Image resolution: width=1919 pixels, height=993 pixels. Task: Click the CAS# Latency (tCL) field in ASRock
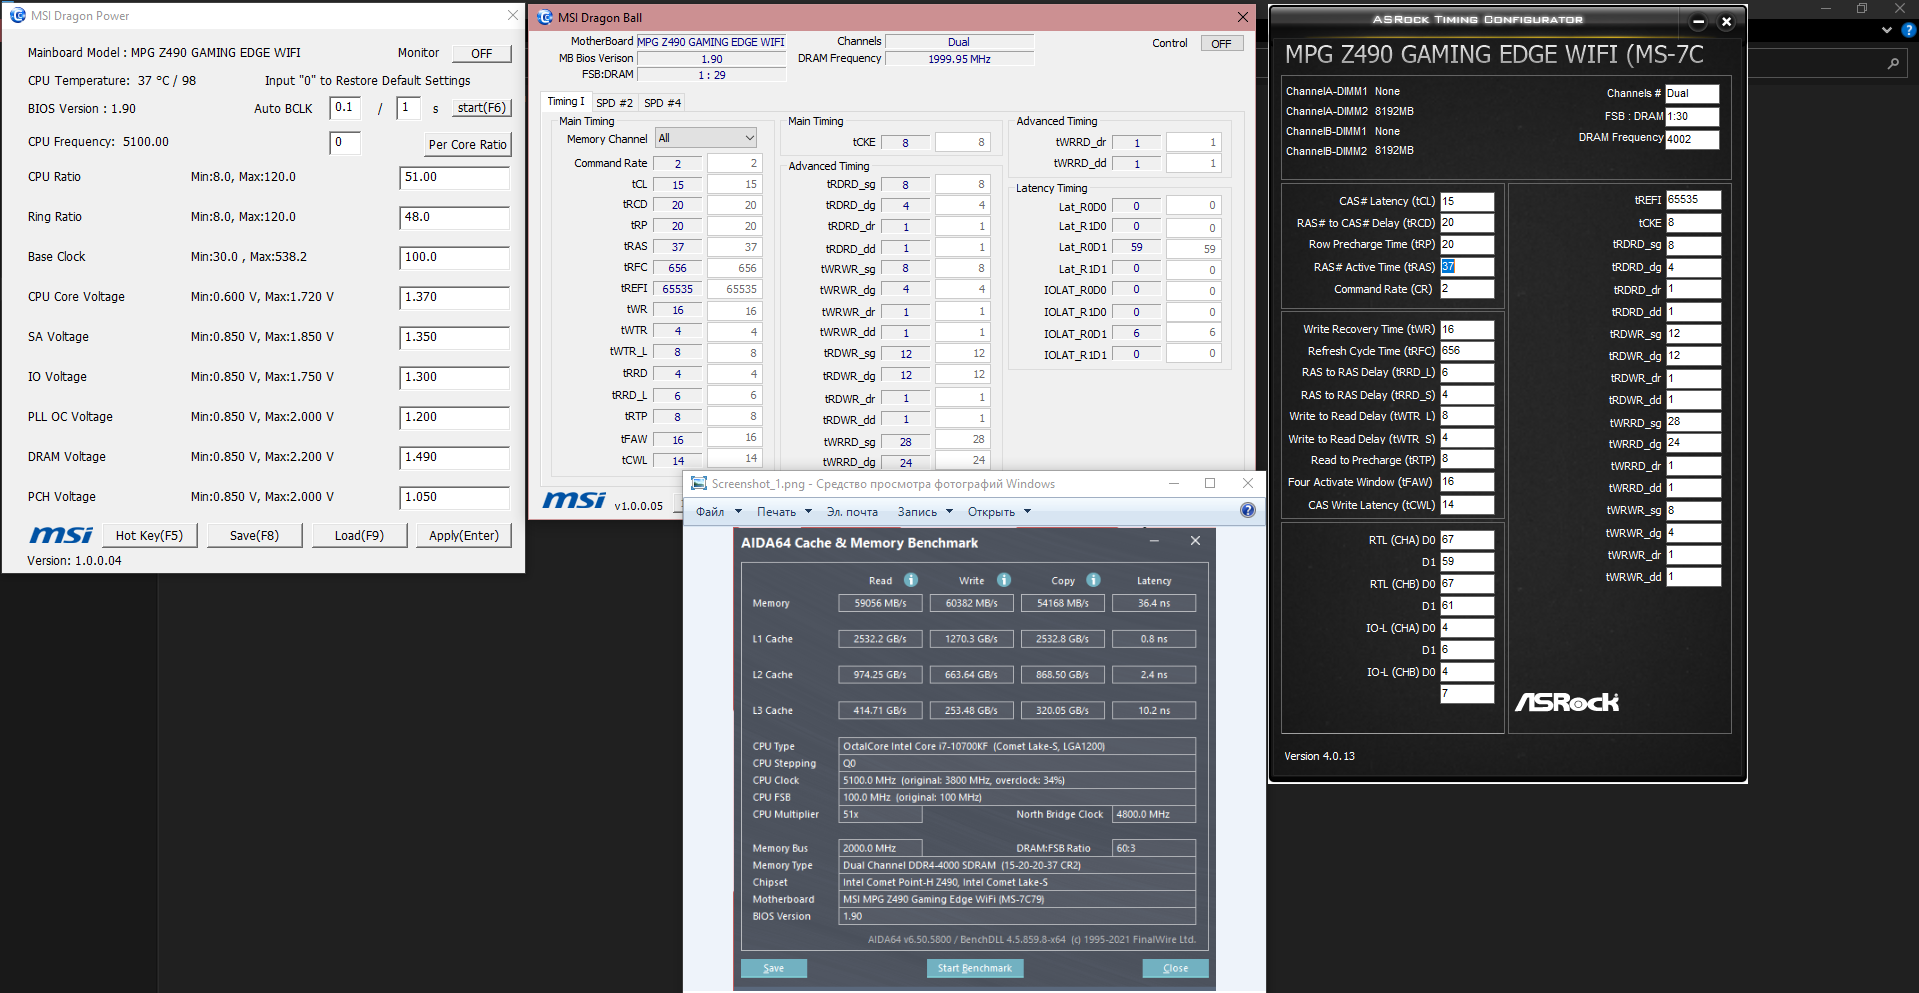click(x=1467, y=201)
